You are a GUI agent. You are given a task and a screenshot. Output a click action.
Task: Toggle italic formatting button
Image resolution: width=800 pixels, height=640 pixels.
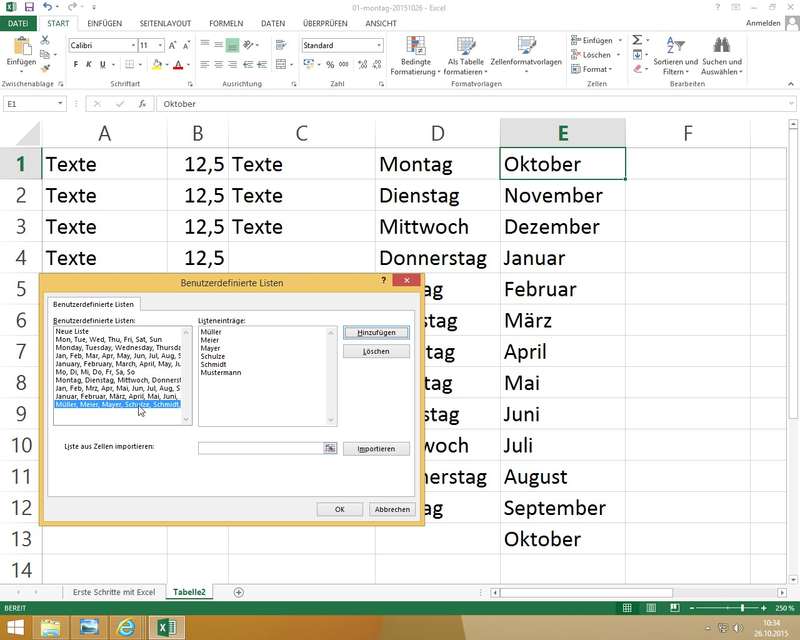click(90, 65)
